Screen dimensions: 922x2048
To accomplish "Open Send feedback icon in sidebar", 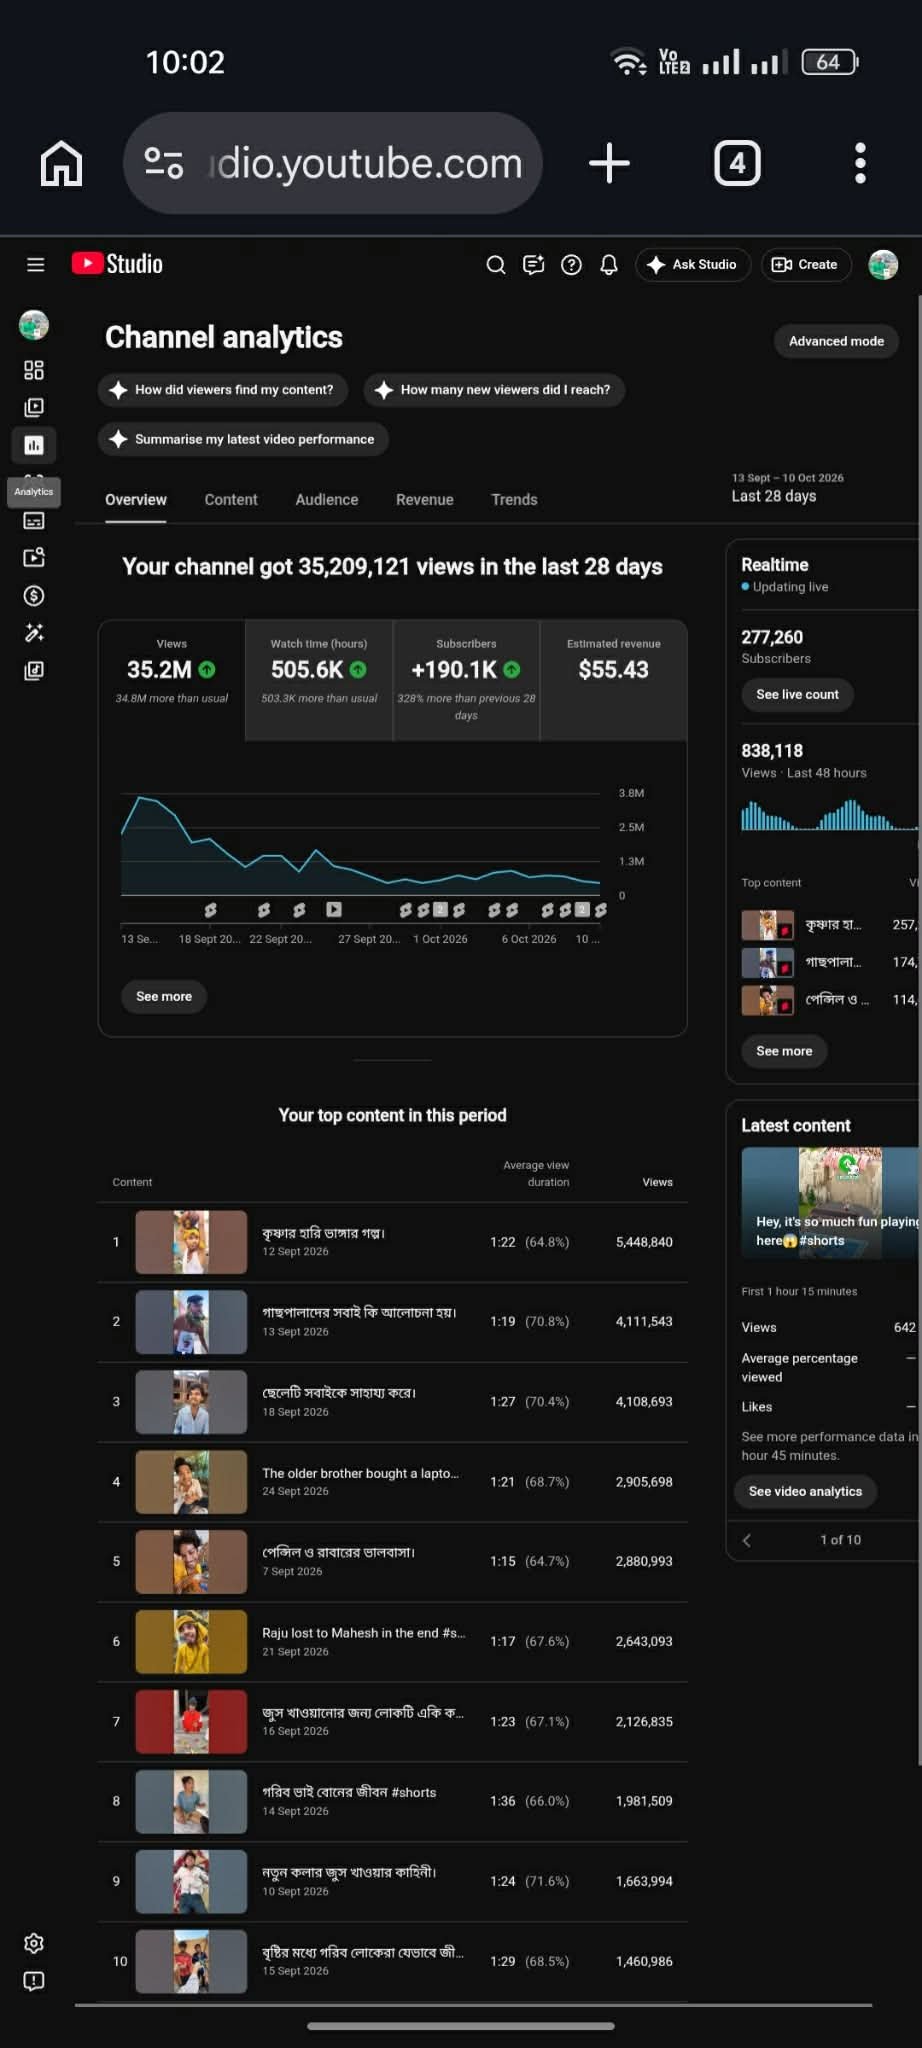I will [x=34, y=1981].
